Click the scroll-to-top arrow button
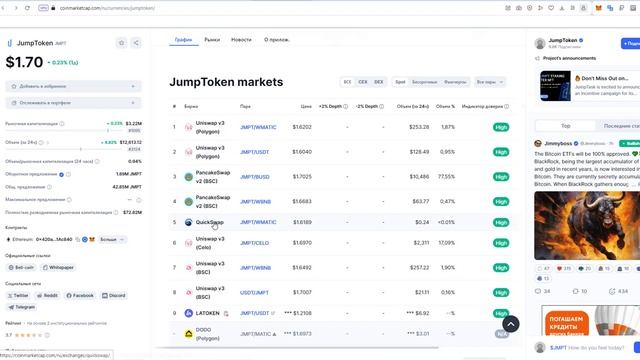This screenshot has height=360, width=640. tap(511, 324)
